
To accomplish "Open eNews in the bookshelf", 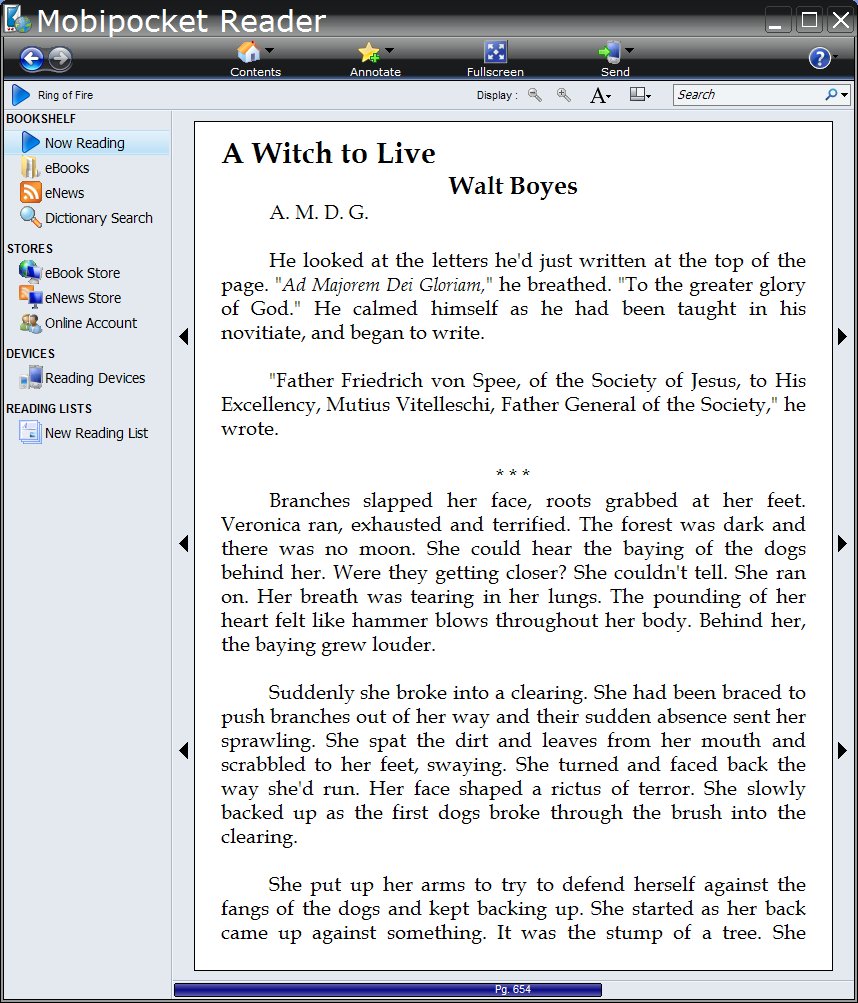I will (x=65, y=193).
